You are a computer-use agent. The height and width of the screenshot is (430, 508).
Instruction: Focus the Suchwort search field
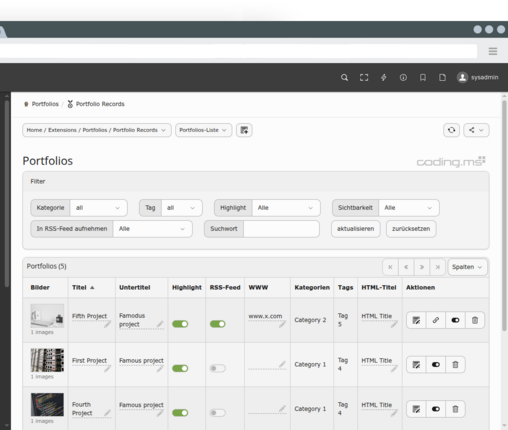(281, 229)
